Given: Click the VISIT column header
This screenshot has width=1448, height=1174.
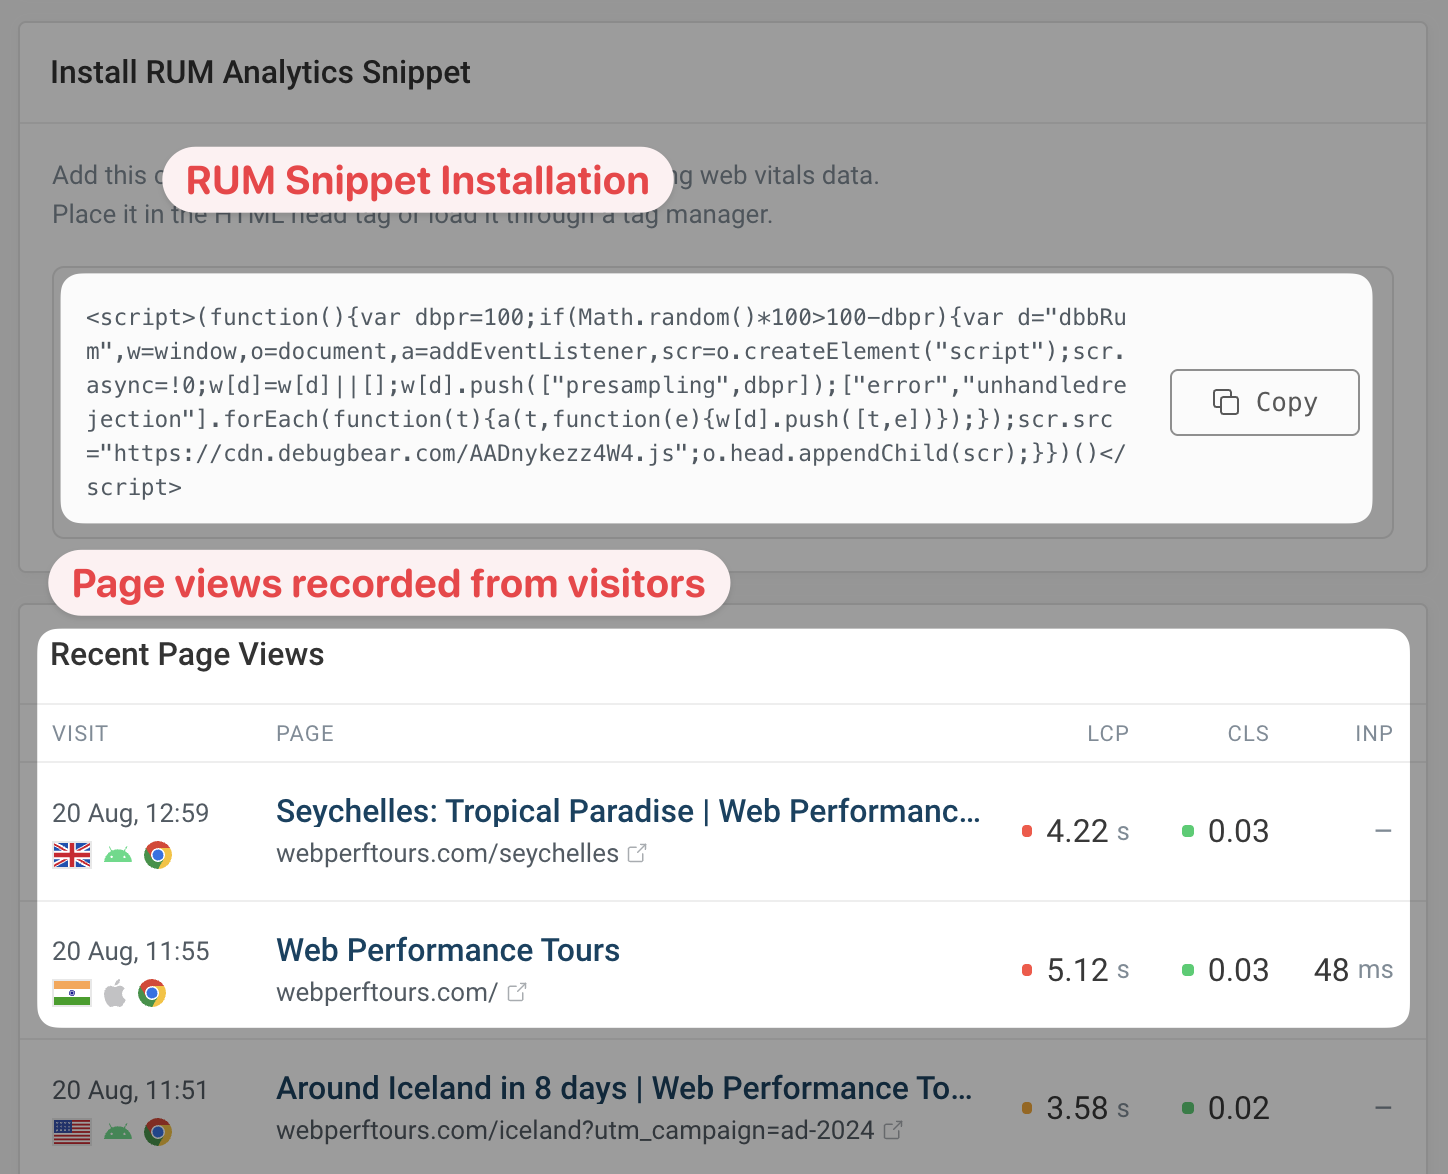Looking at the screenshot, I should coord(80,733).
